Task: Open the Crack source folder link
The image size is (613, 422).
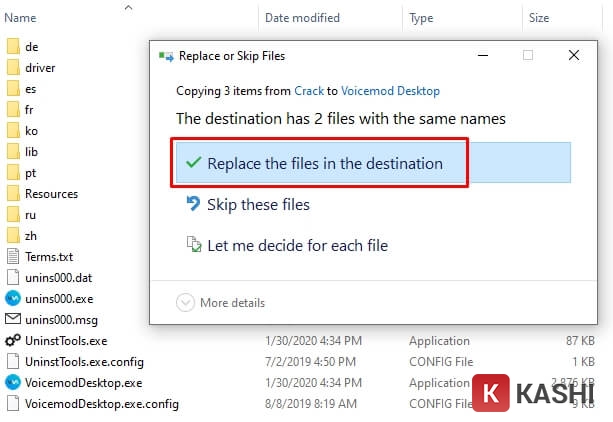Action: 309,91
